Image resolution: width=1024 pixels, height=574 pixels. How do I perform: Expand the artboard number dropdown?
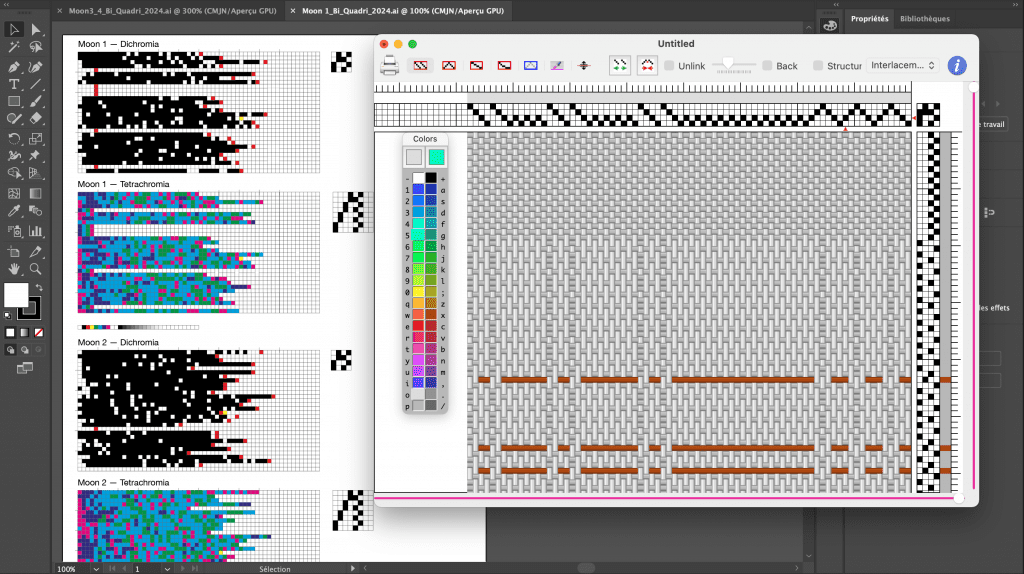[x=167, y=568]
